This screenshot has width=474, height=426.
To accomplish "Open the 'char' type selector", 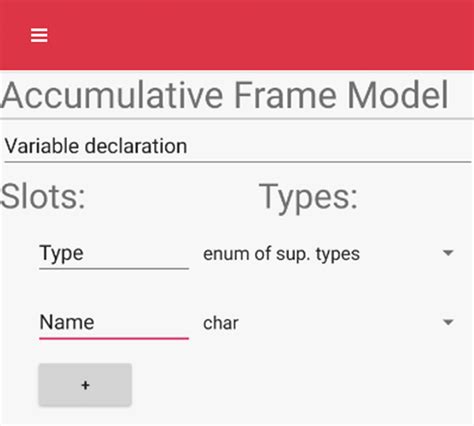I will 329,323.
